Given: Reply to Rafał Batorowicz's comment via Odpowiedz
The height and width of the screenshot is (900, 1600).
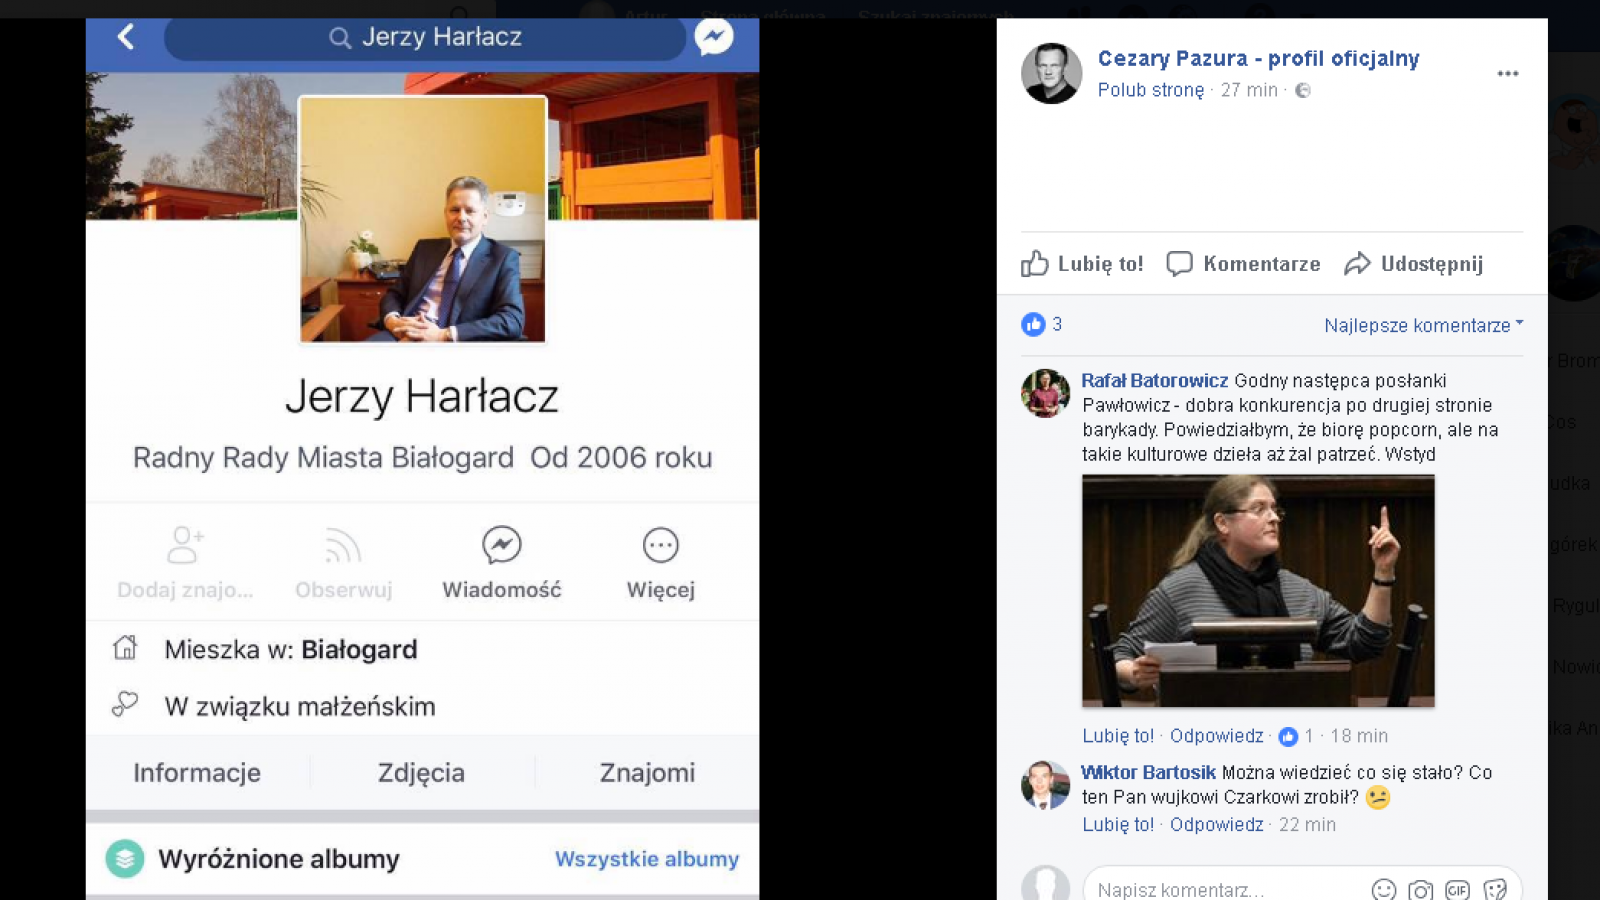Looking at the screenshot, I should pyautogui.click(x=1217, y=736).
